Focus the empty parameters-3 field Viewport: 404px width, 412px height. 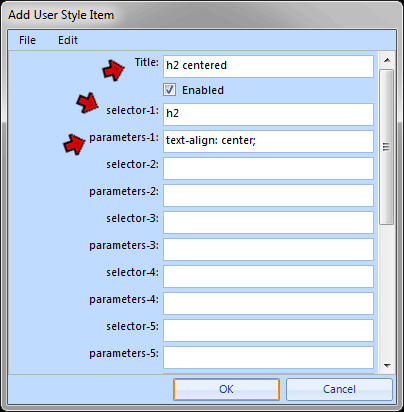click(268, 249)
